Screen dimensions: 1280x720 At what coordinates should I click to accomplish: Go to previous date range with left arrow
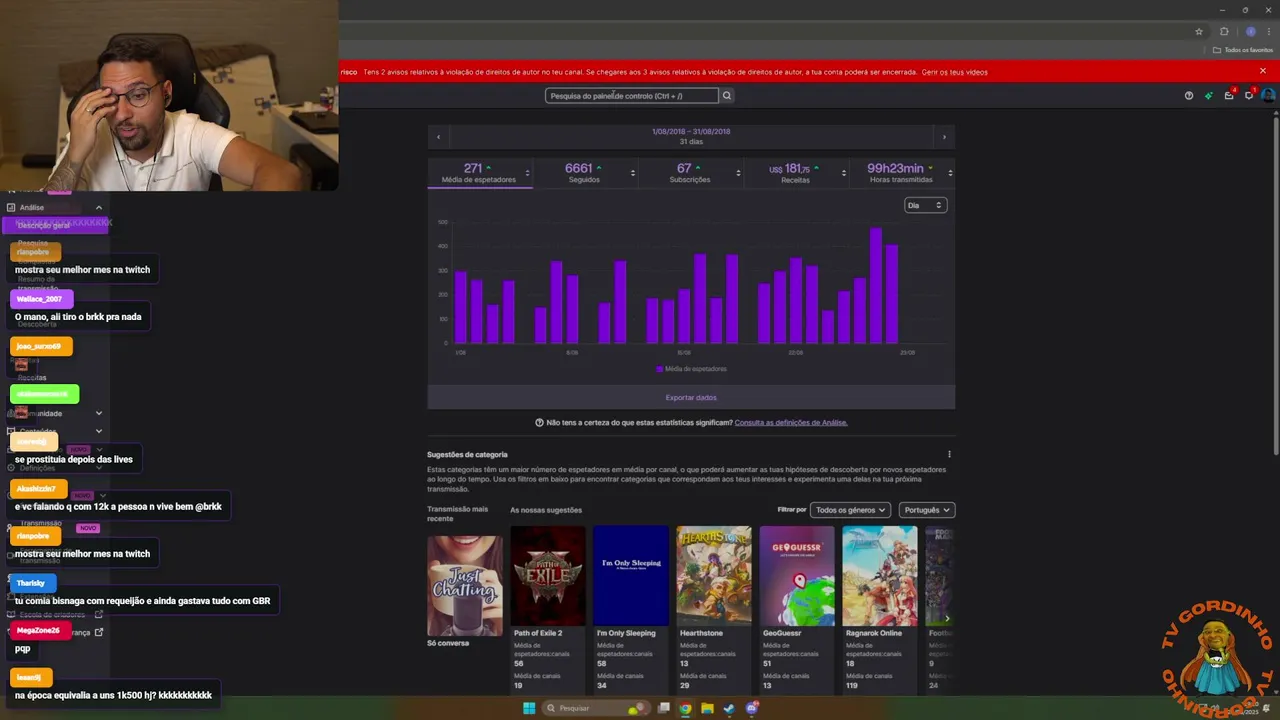coord(438,137)
